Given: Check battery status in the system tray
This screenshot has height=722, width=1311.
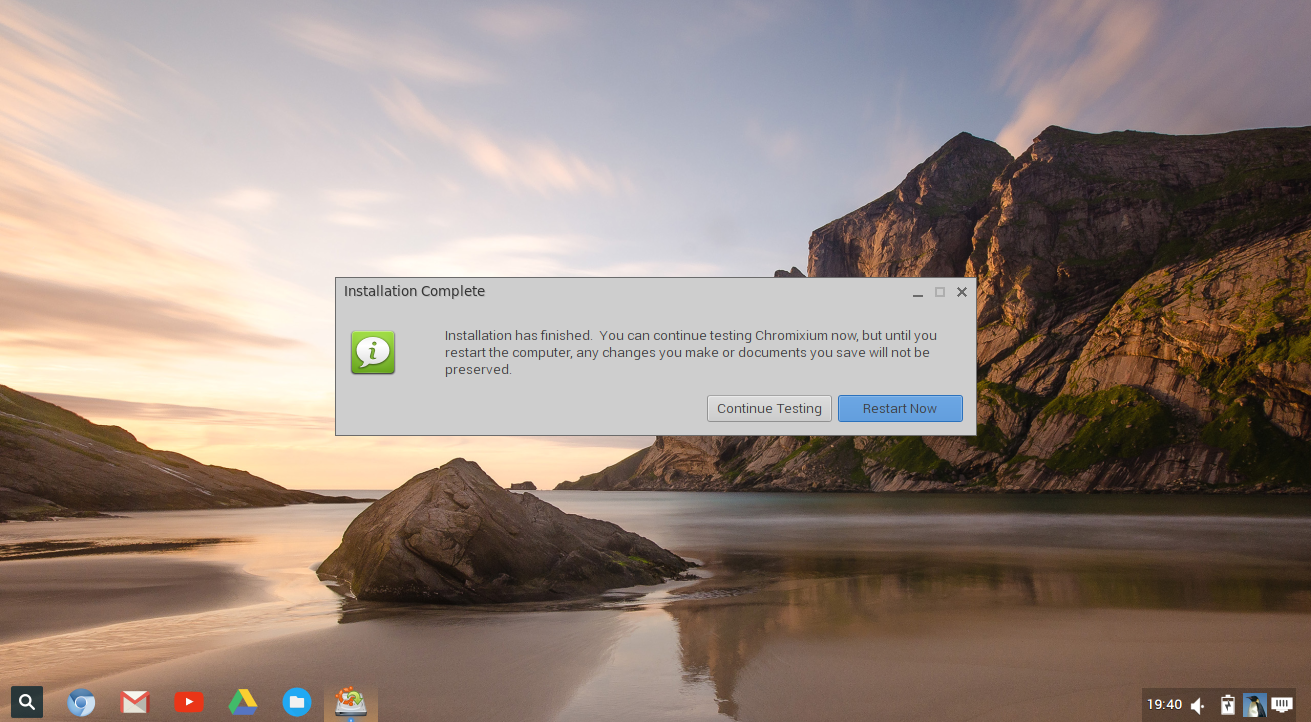Looking at the screenshot, I should pyautogui.click(x=1227, y=705).
